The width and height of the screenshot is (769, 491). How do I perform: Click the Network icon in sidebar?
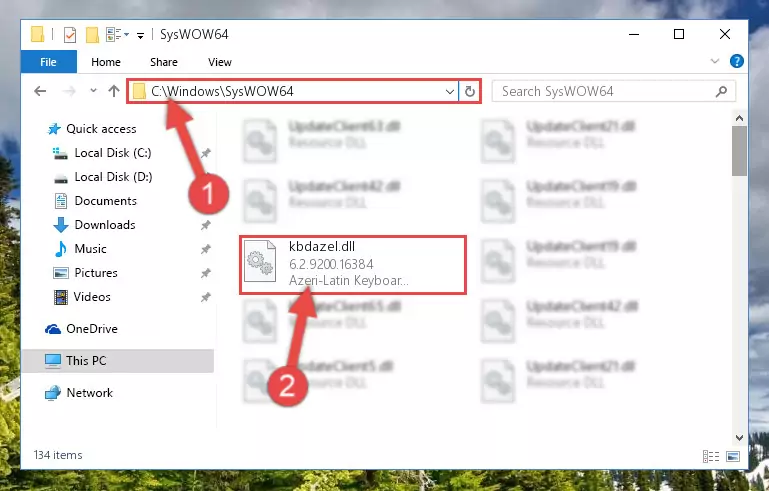(x=53, y=393)
